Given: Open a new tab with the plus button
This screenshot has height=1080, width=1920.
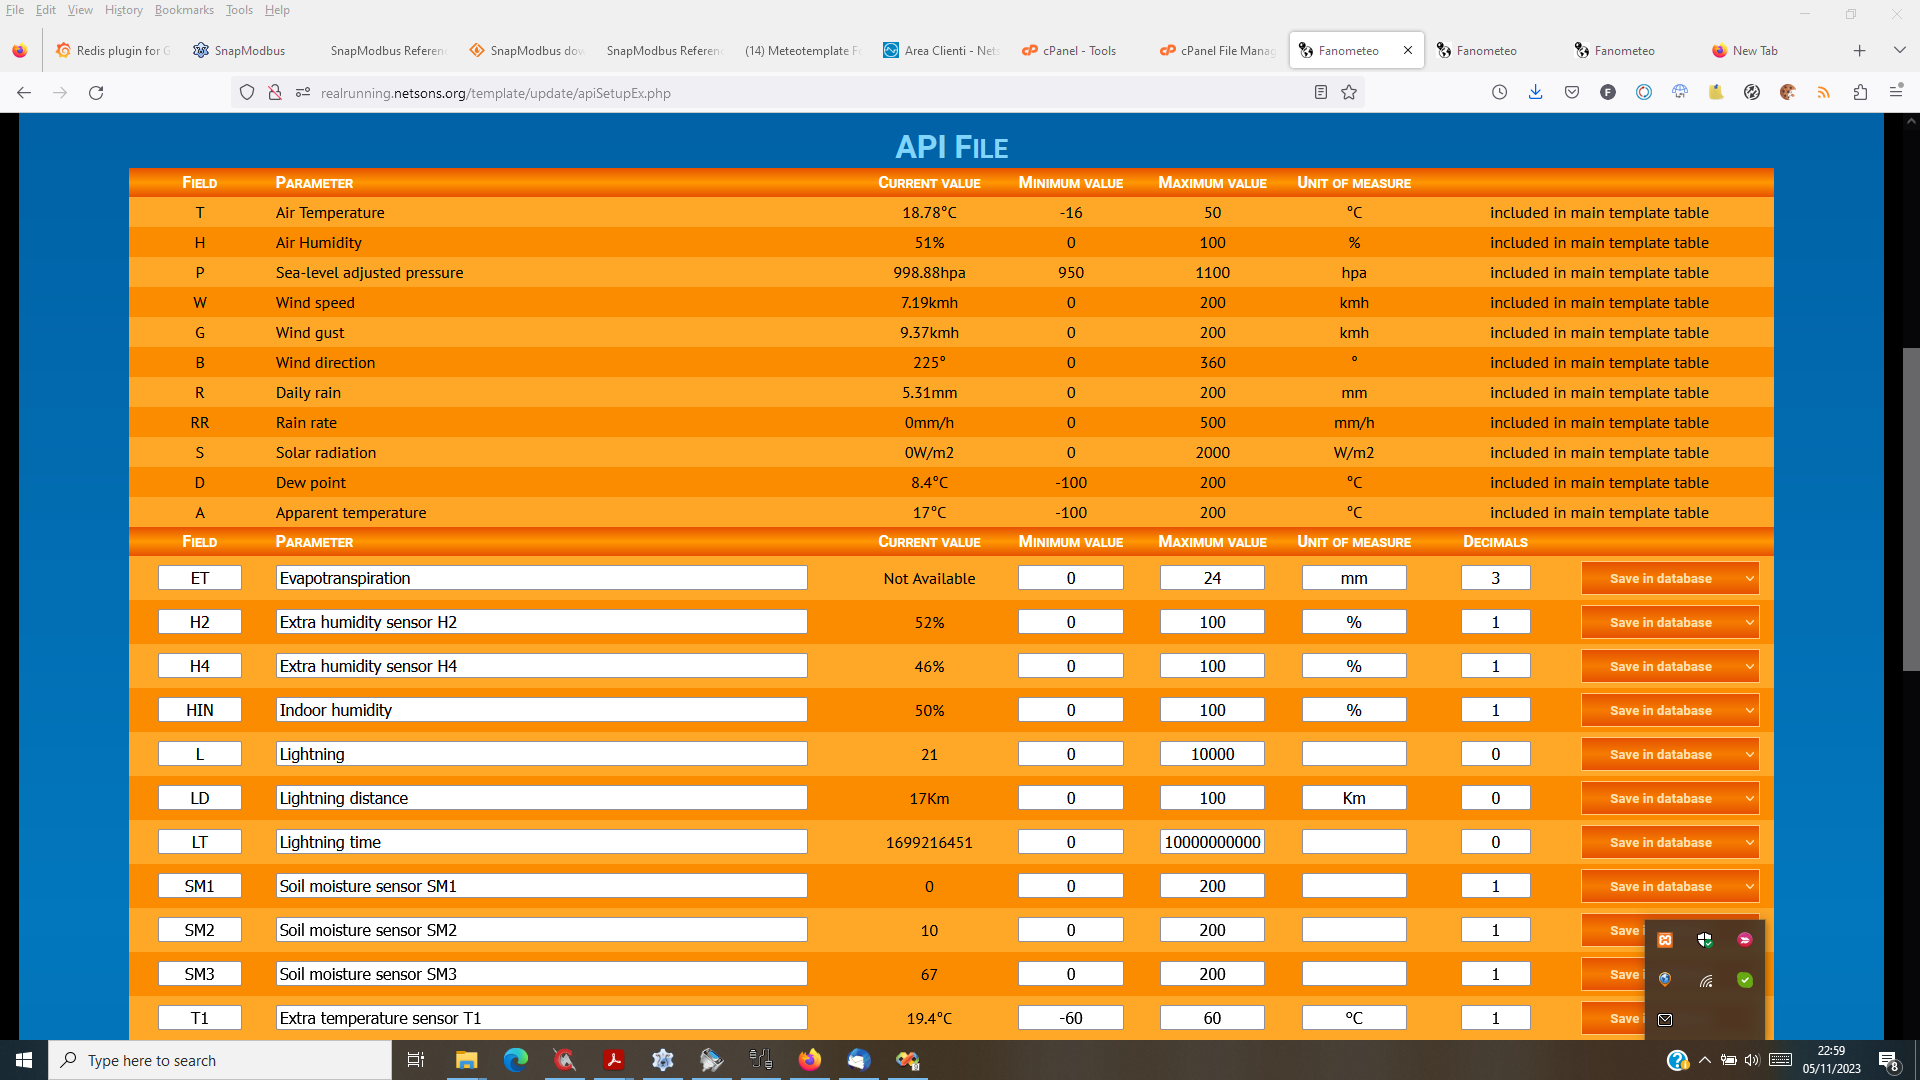Looking at the screenshot, I should (x=1859, y=50).
